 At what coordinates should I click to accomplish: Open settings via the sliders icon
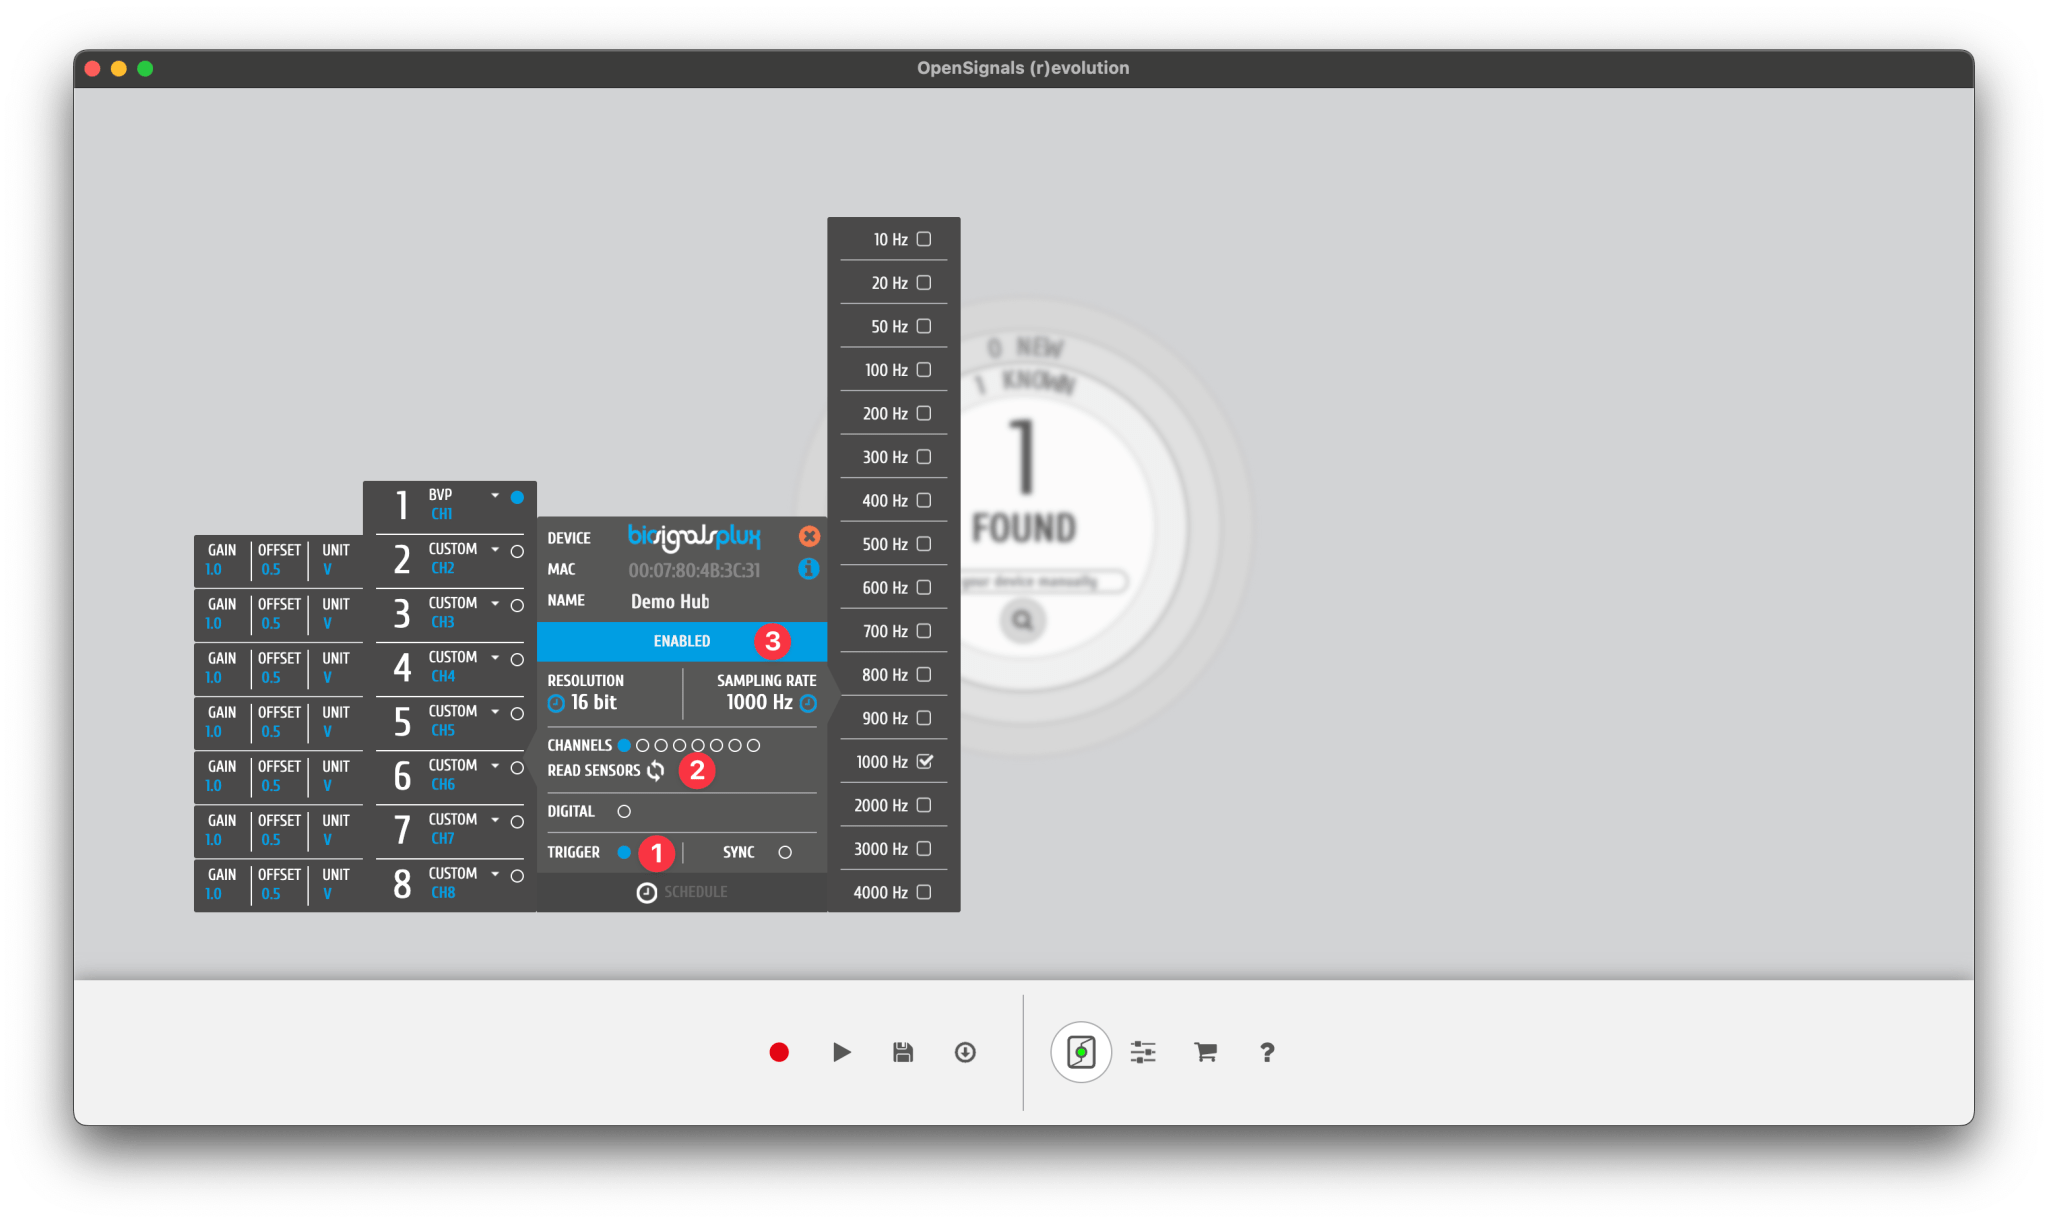click(1143, 1052)
